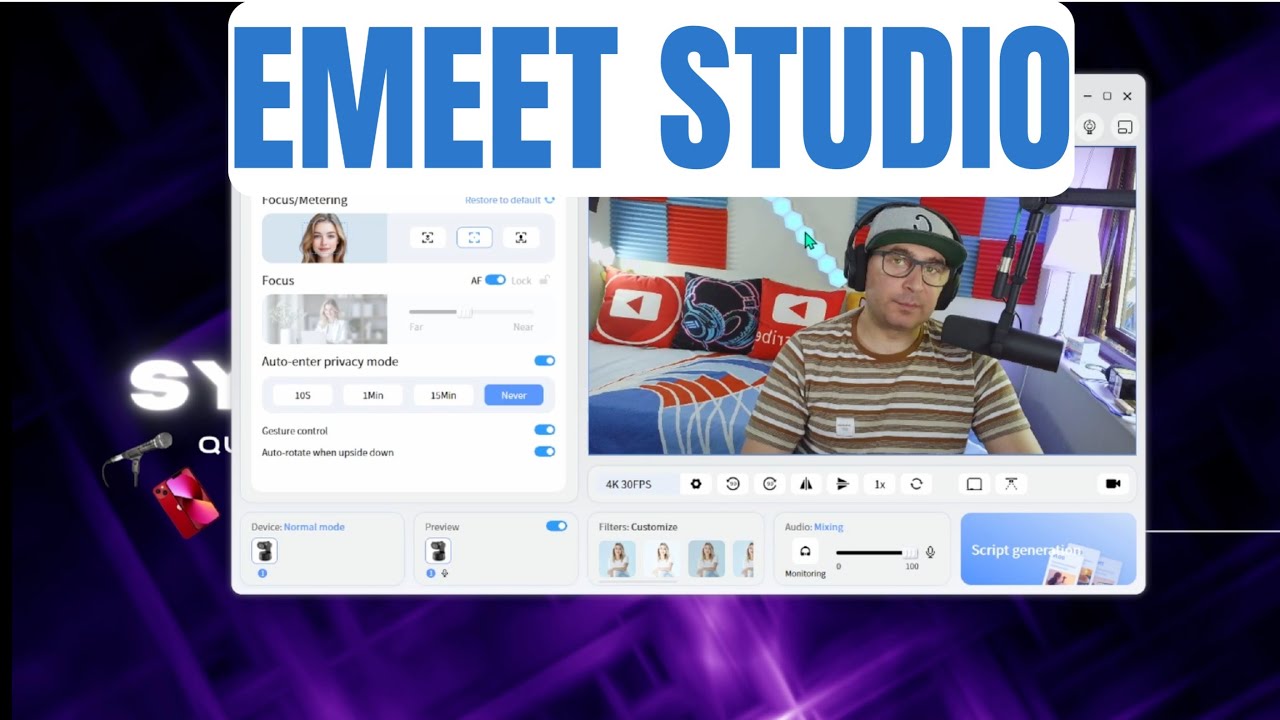Apply the partially visible fourth filter thumbnail
The width and height of the screenshot is (1280, 720).
[743, 559]
